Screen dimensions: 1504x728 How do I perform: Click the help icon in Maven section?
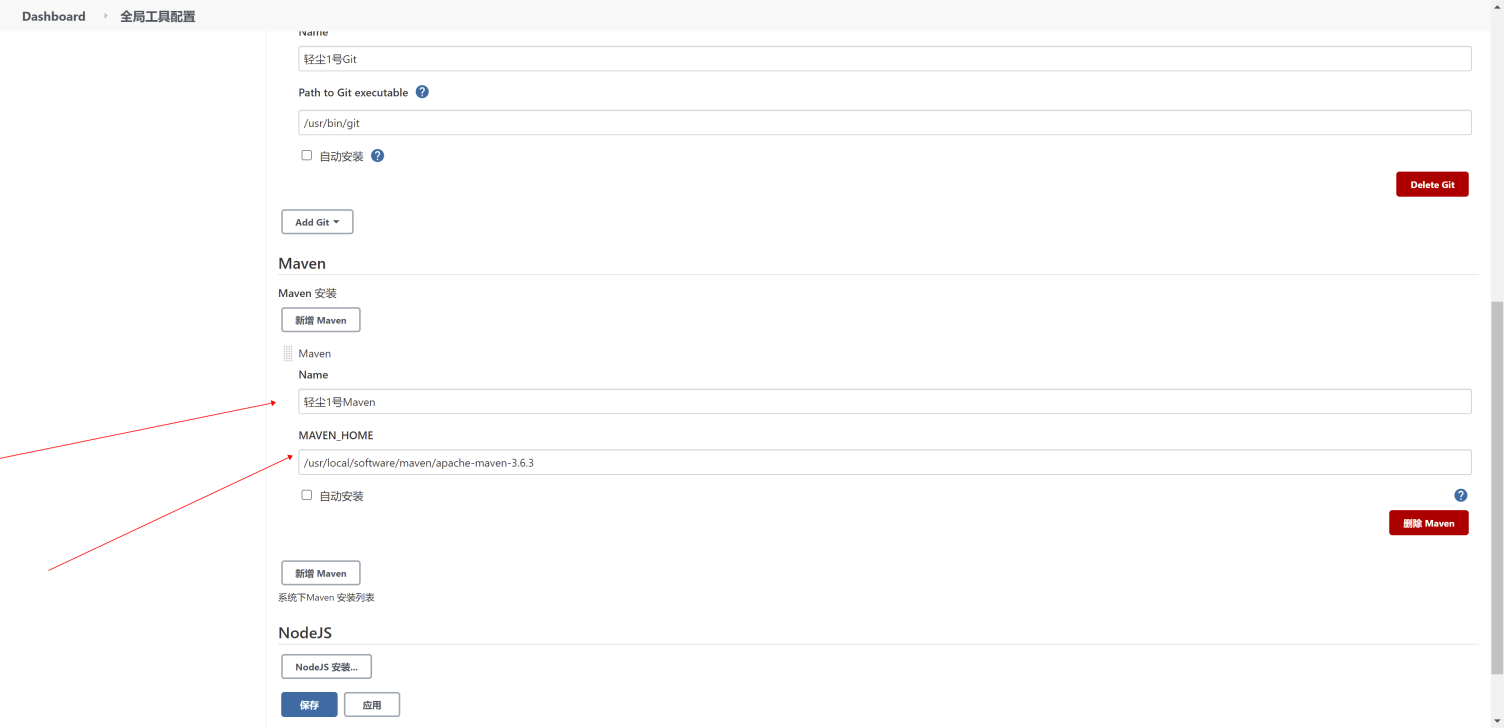1460,495
